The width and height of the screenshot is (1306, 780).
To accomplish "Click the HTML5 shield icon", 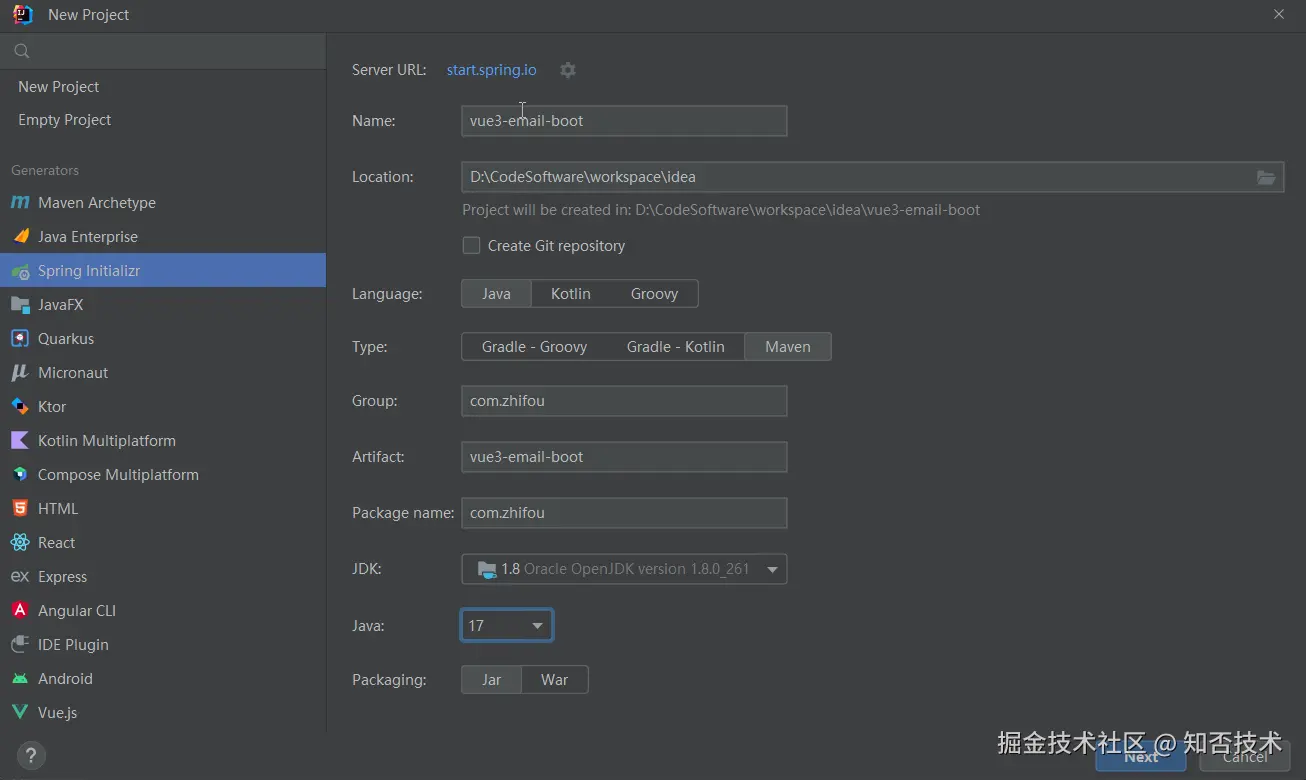I will (x=20, y=509).
